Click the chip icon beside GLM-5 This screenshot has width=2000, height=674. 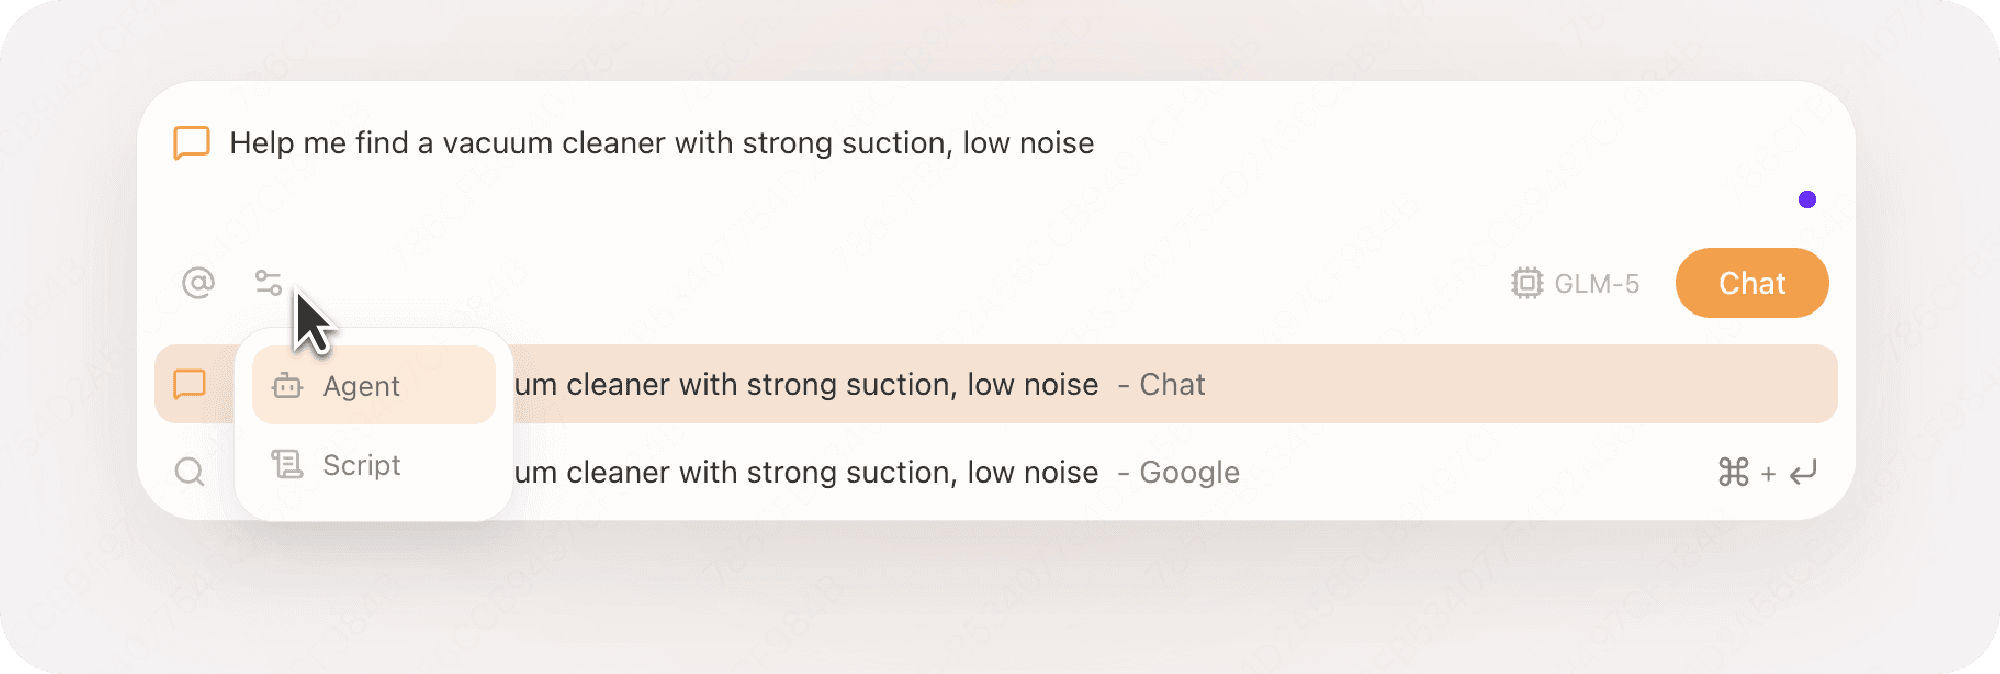[1526, 284]
